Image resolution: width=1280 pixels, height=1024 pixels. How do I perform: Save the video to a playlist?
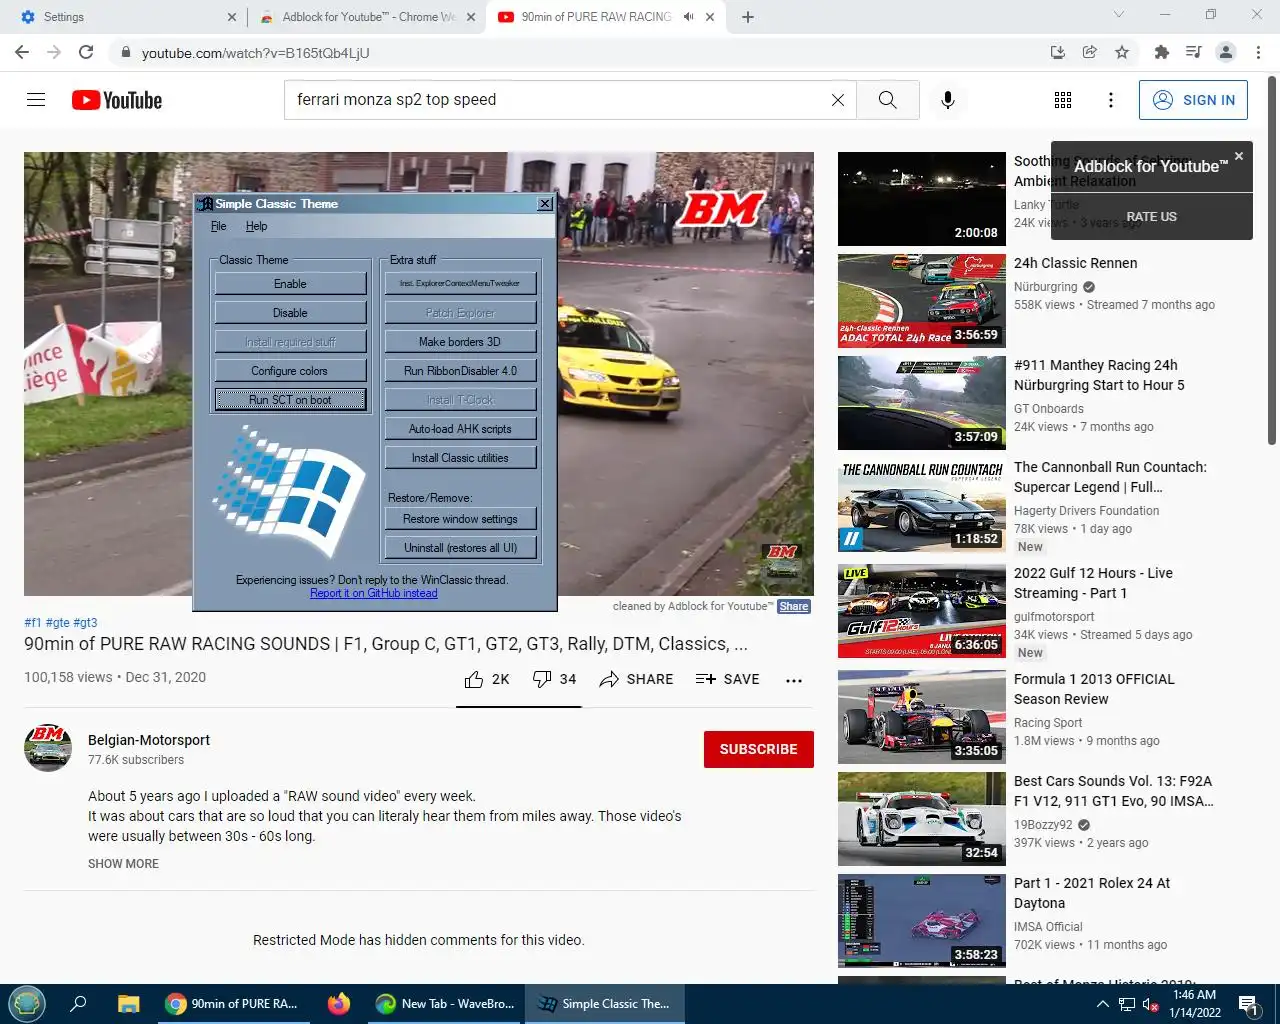[x=728, y=679]
